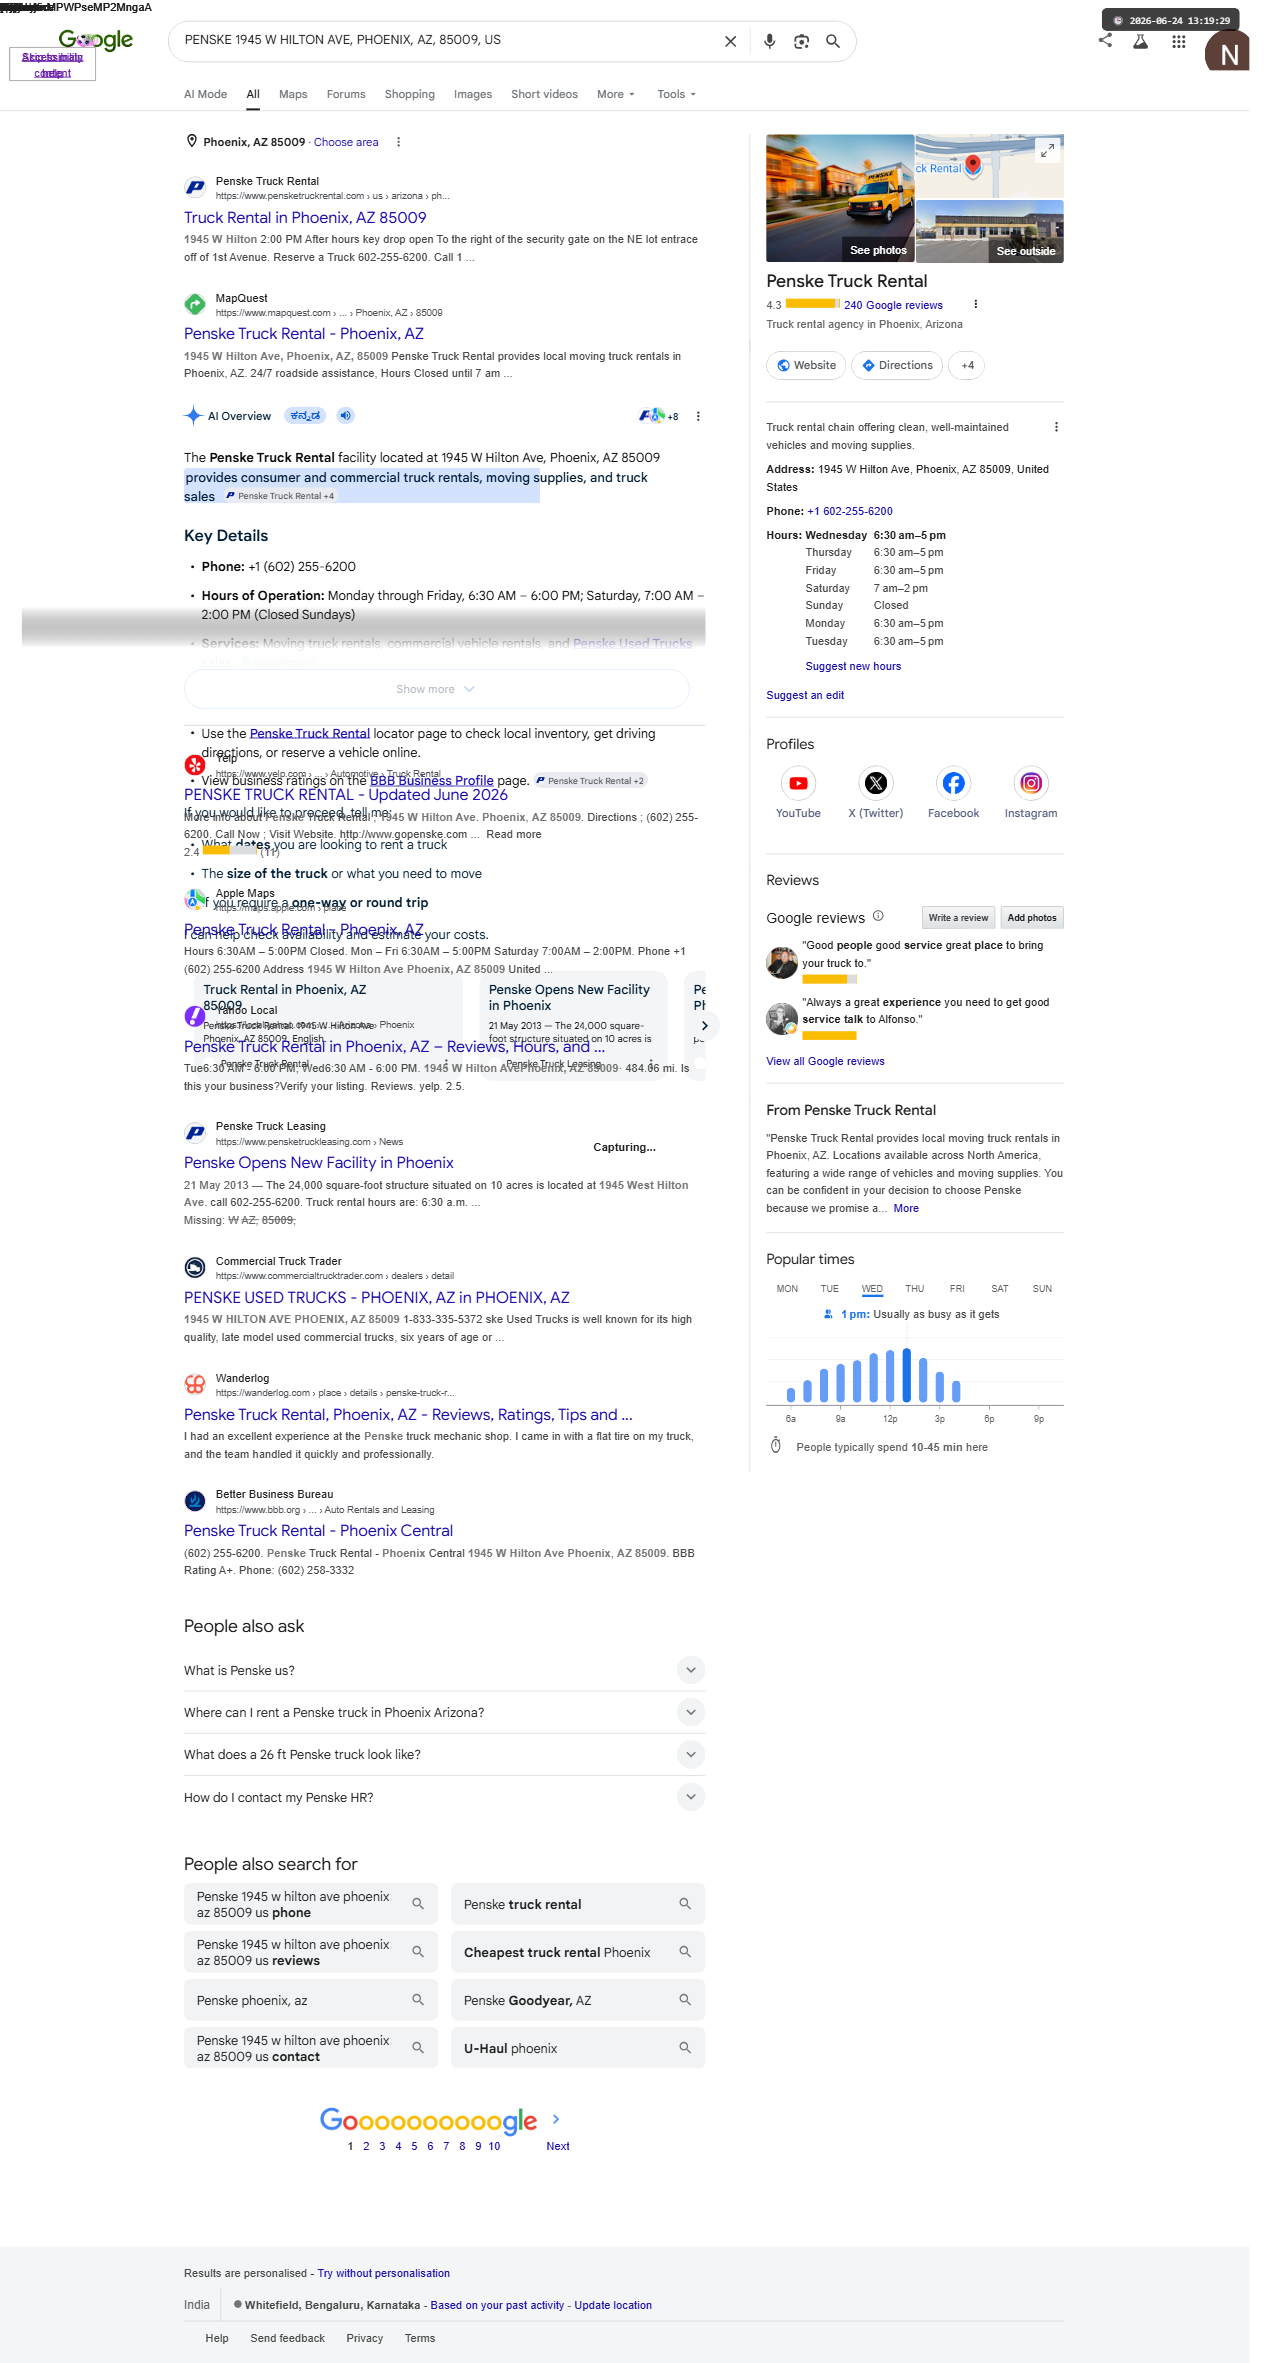Click the carousel next arrow in AI Overview
Screen dimensions: 1264x2363
[x=704, y=1025]
